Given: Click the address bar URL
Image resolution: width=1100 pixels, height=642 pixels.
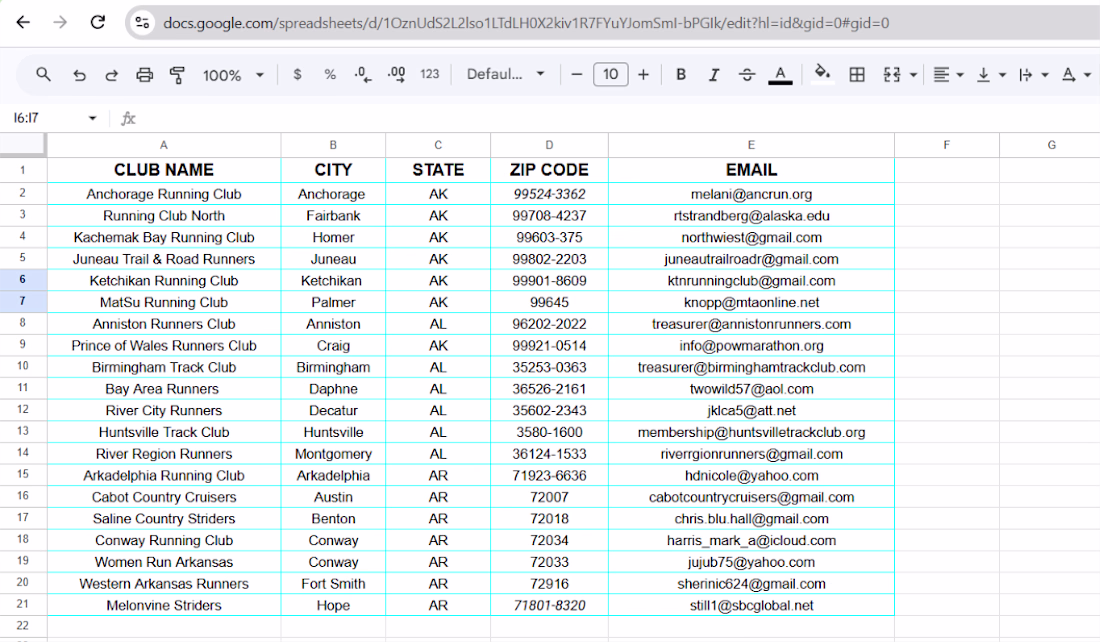Looking at the screenshot, I should tap(526, 23).
